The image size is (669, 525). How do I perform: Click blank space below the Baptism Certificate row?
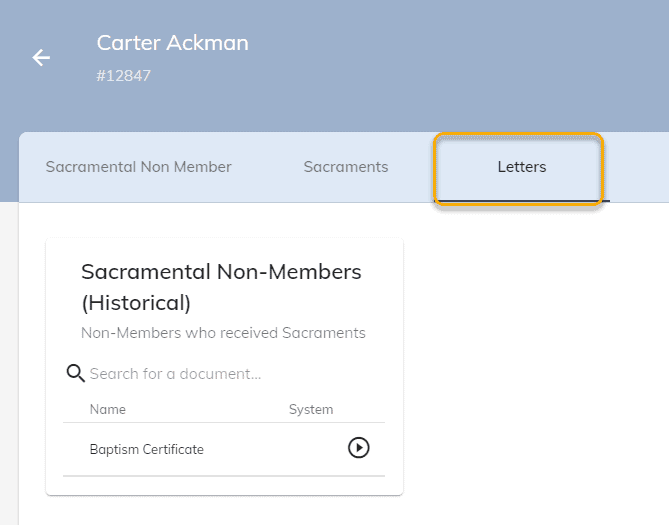224,485
